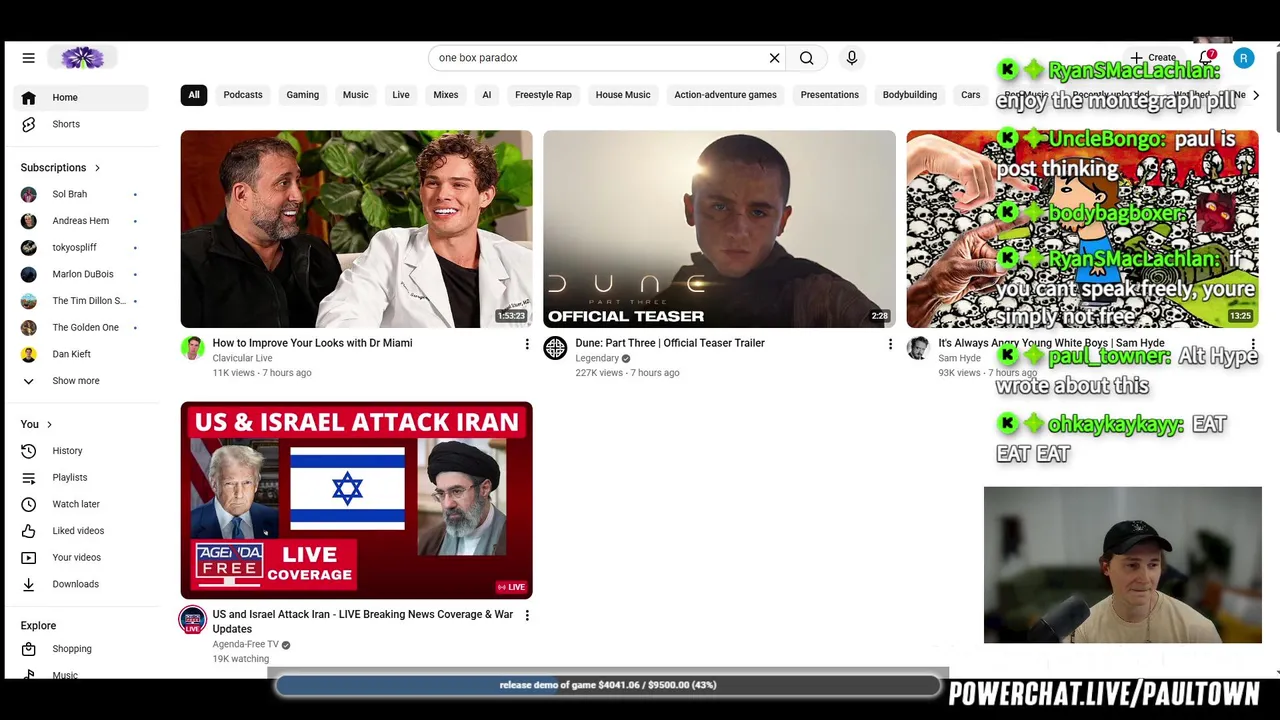Open Dune Official Teaser thumbnail

point(719,229)
